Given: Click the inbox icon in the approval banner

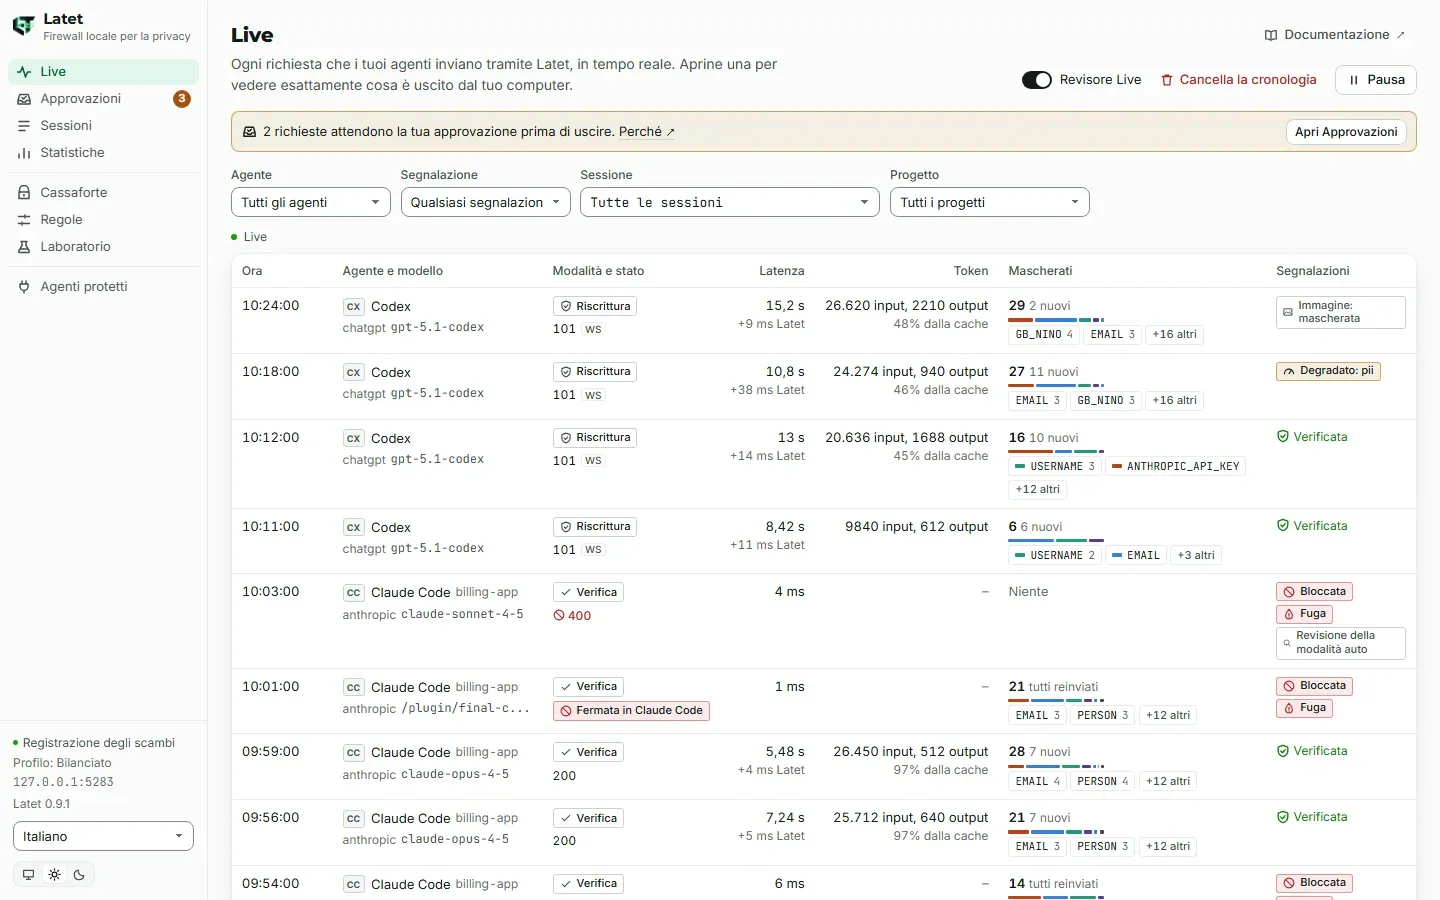Looking at the screenshot, I should 249,132.
